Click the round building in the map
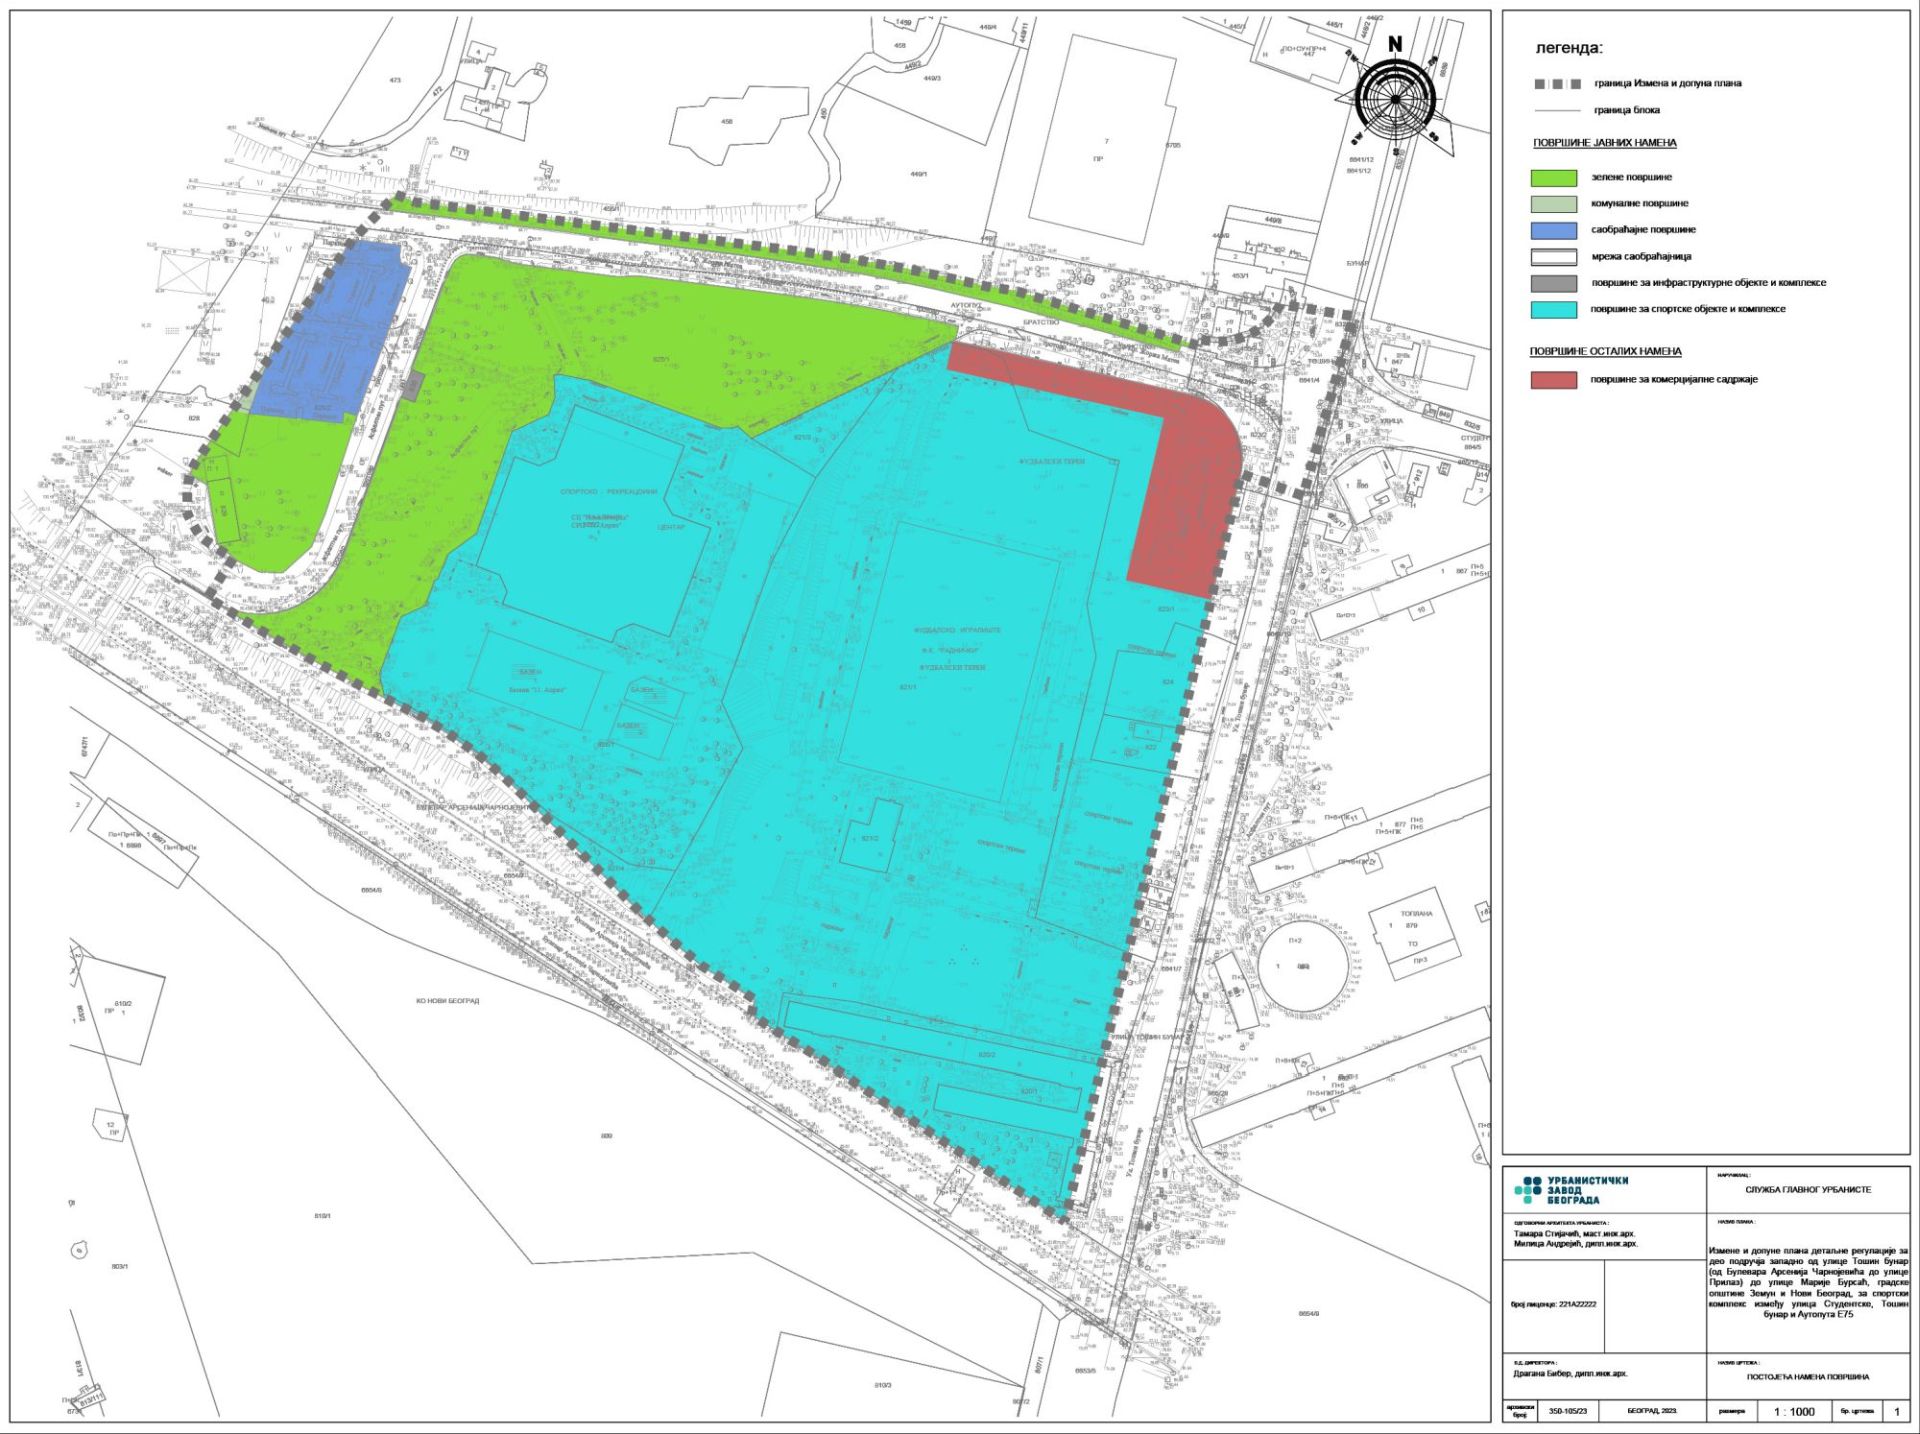 1301,966
